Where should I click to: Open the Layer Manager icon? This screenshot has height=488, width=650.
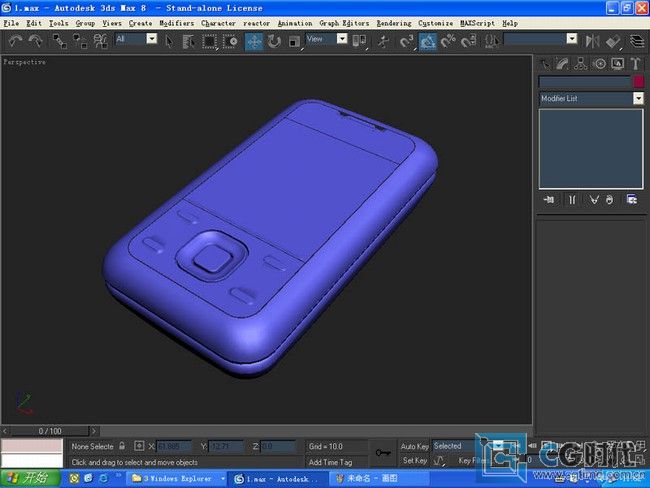(x=637, y=41)
